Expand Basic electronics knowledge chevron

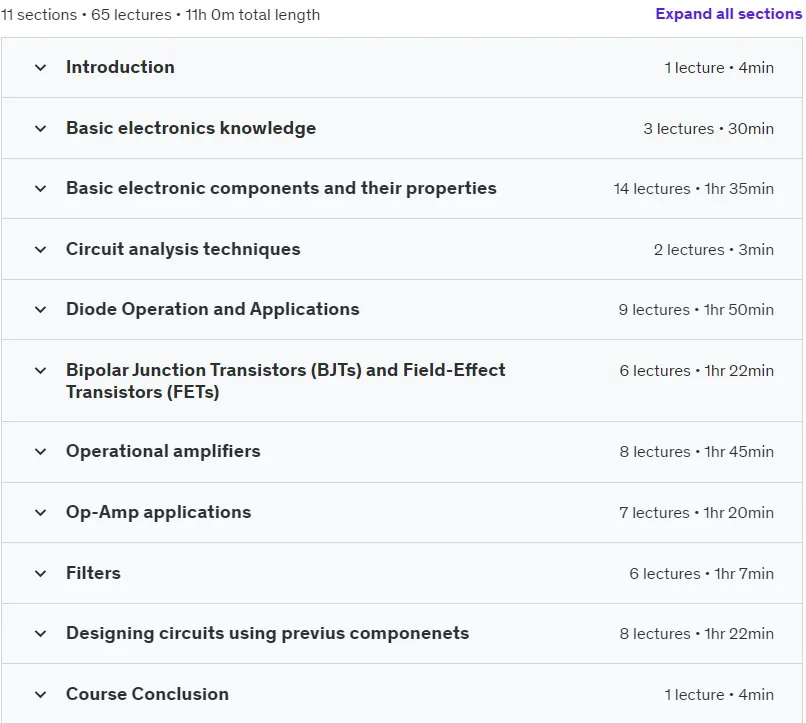click(41, 128)
